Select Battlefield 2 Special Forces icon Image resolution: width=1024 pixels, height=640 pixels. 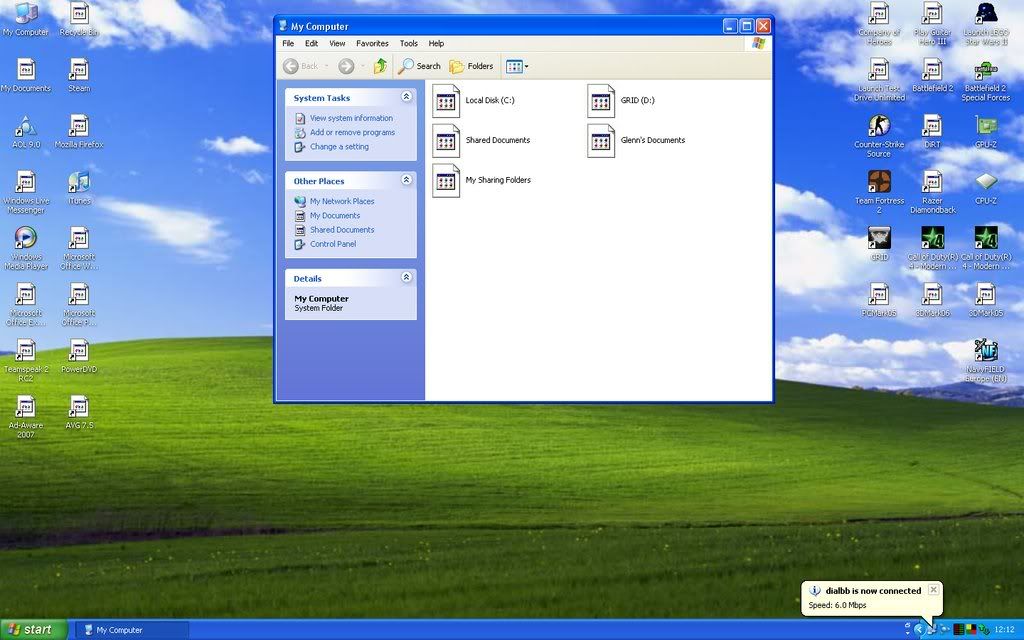point(985,80)
